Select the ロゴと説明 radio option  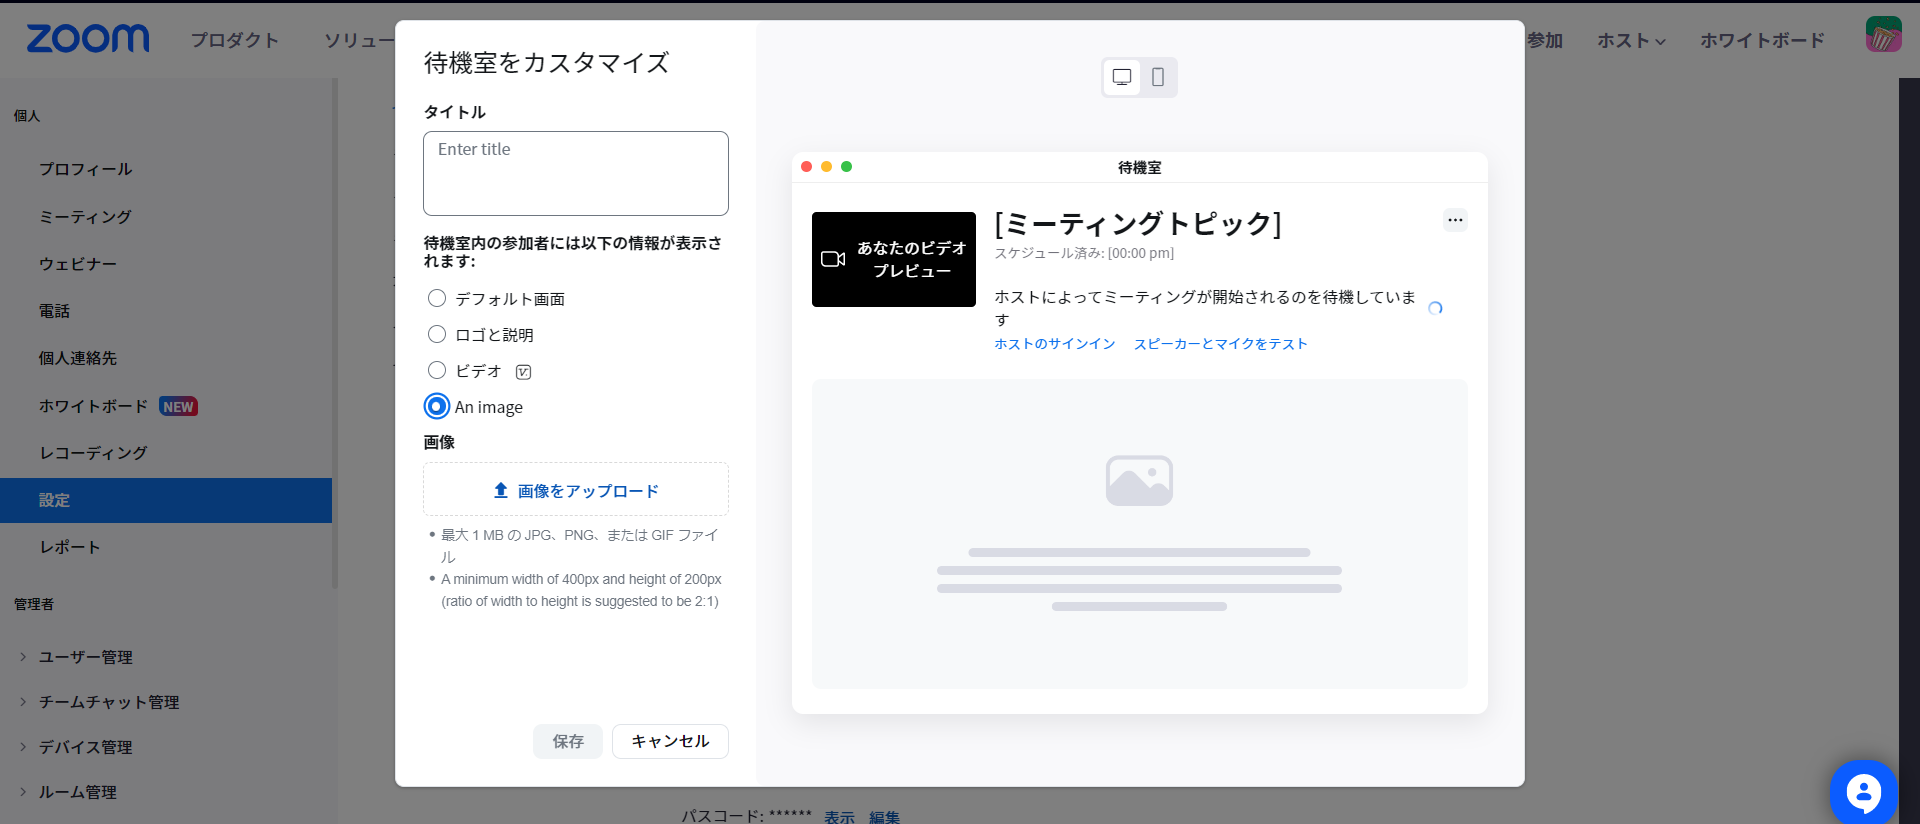pos(437,335)
